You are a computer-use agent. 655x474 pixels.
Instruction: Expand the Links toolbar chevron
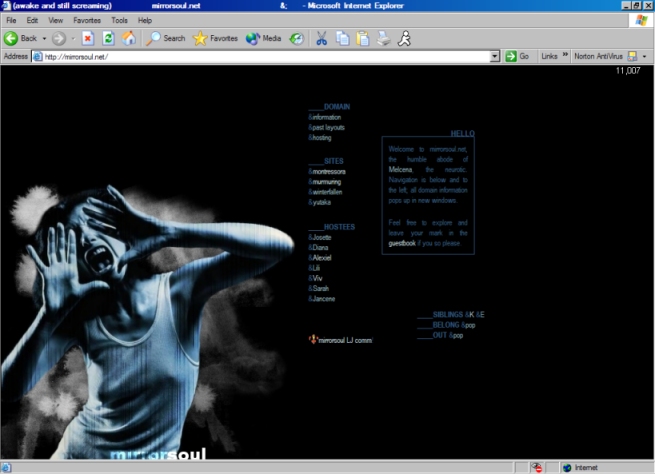565,56
